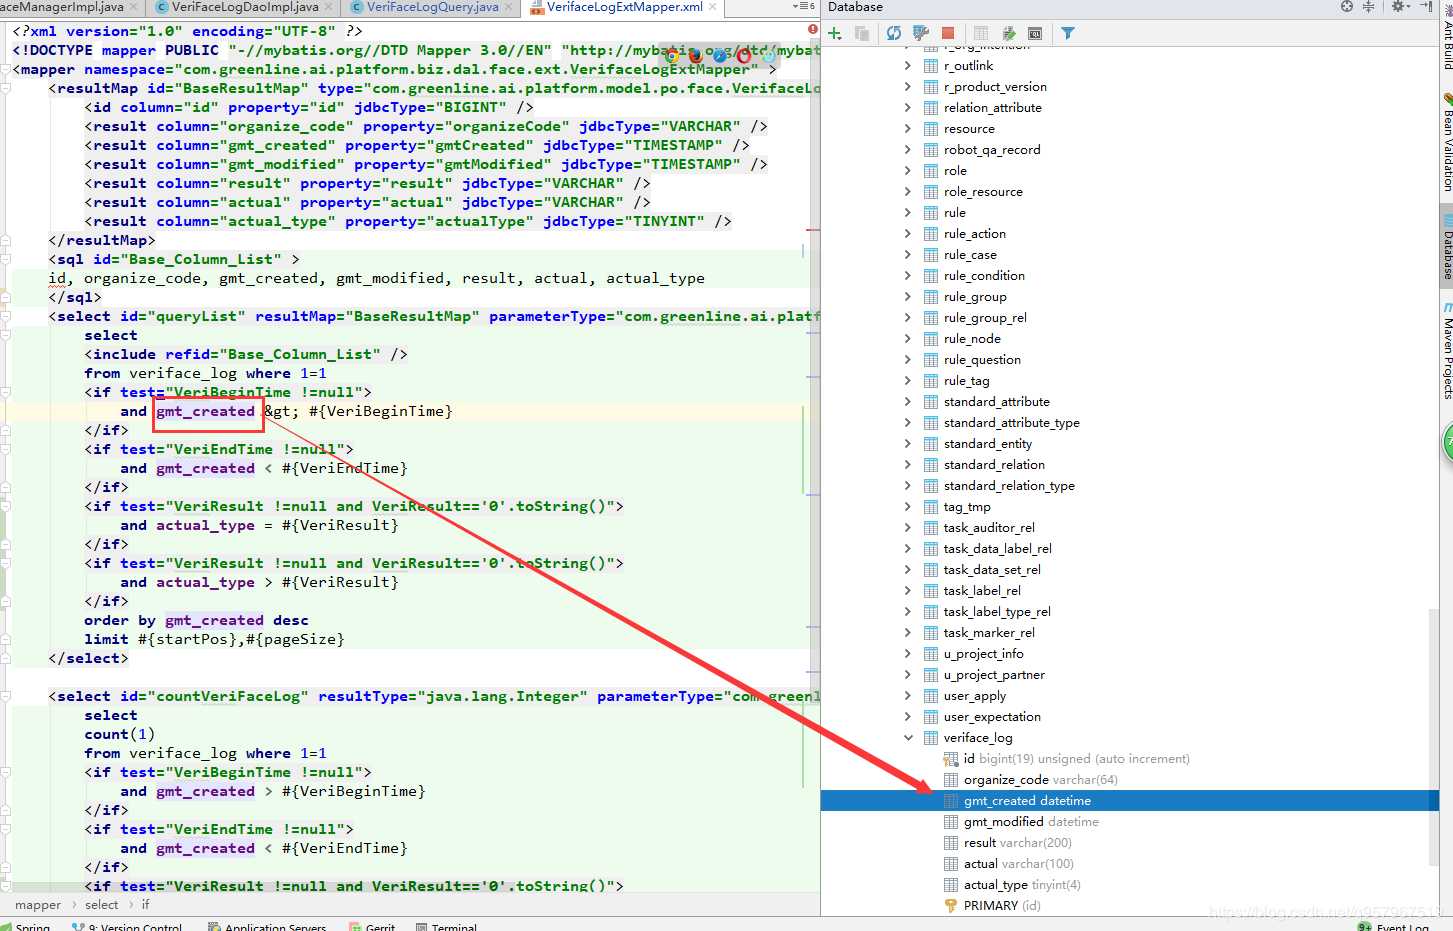Expand the user_expectation table
The width and height of the screenshot is (1453, 931).
point(908,717)
